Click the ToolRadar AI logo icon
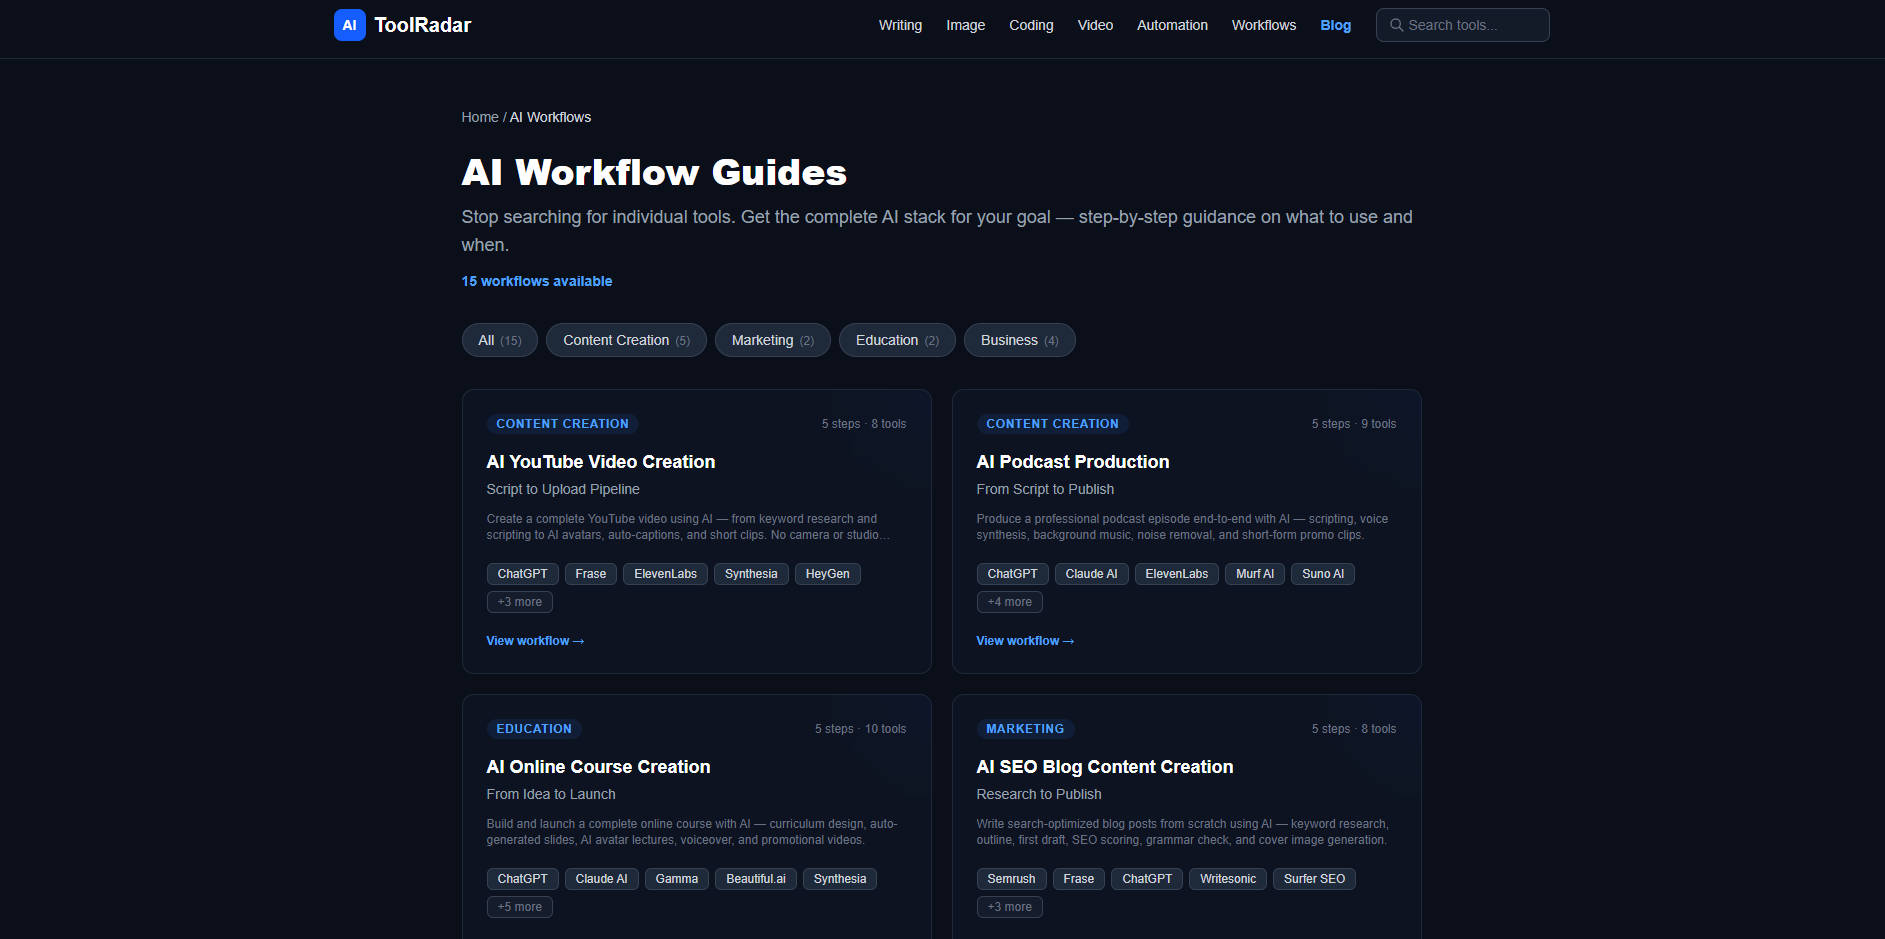The image size is (1885, 939). point(349,25)
